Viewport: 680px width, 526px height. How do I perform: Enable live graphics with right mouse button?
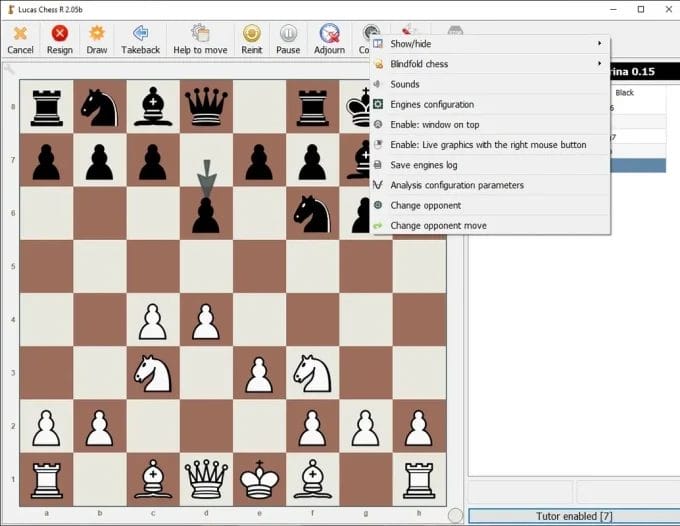coord(488,145)
